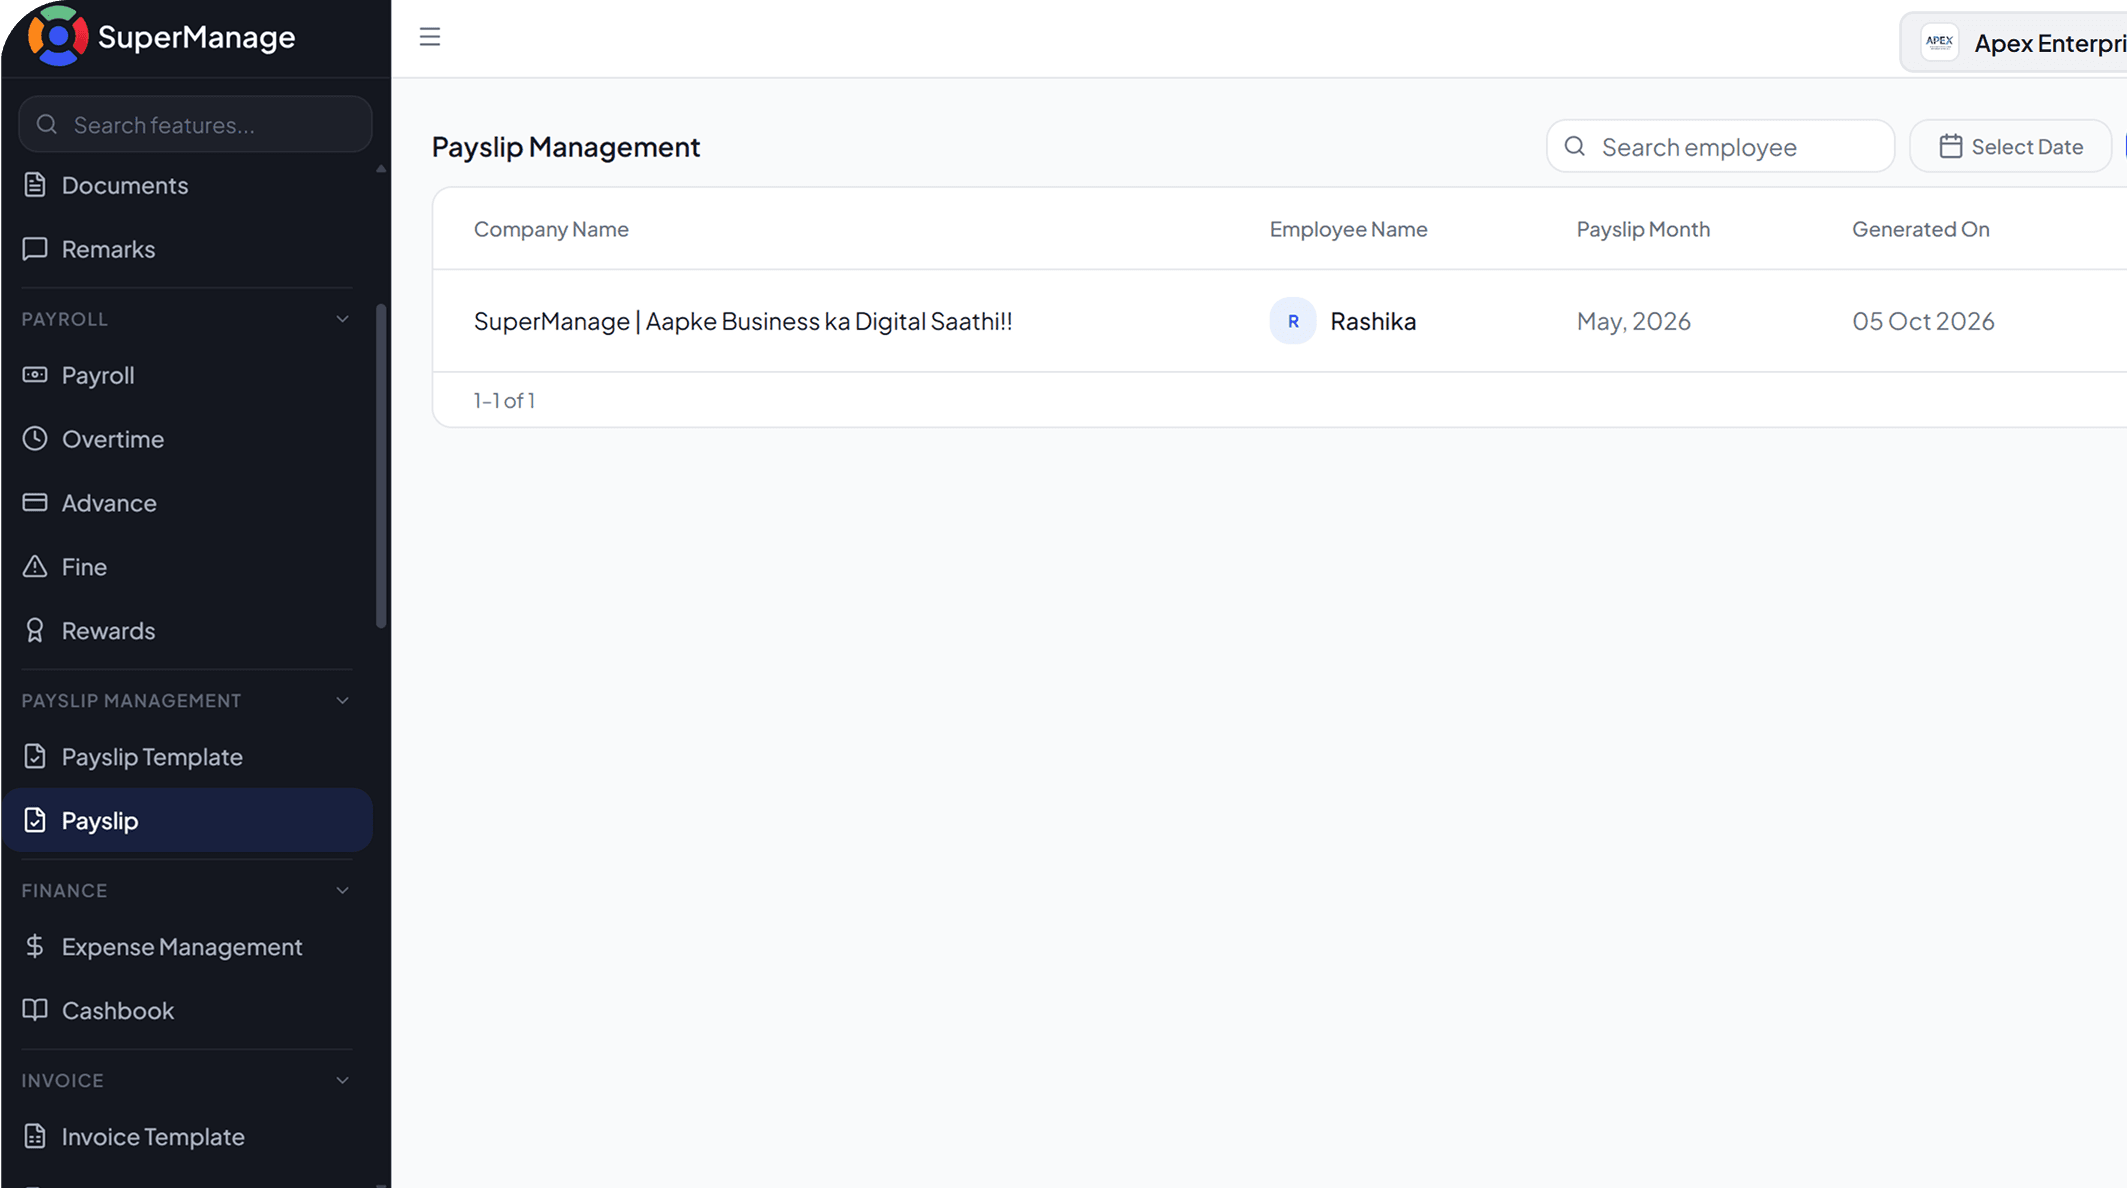Collapse the FINANCE section chevron
The image size is (2127, 1188).
tap(343, 891)
